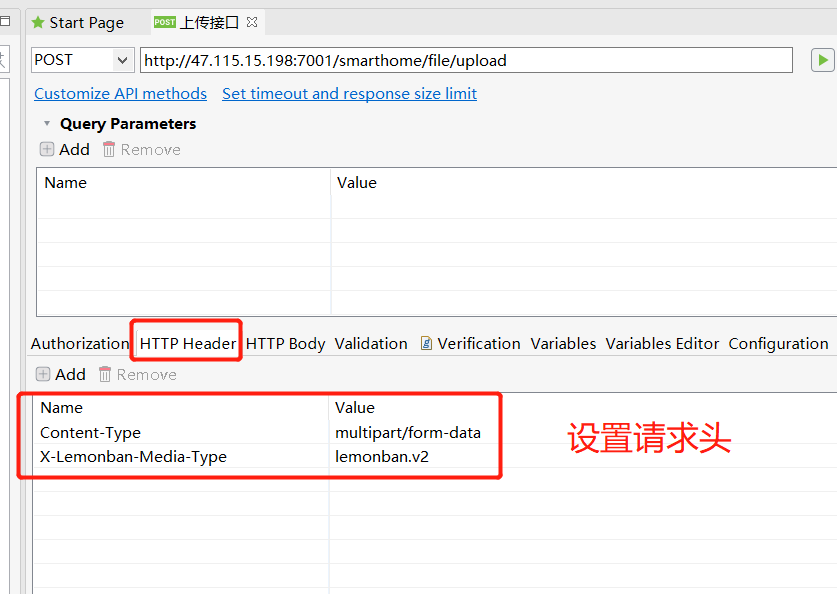Click the script icon beside Verification tab

pos(427,343)
